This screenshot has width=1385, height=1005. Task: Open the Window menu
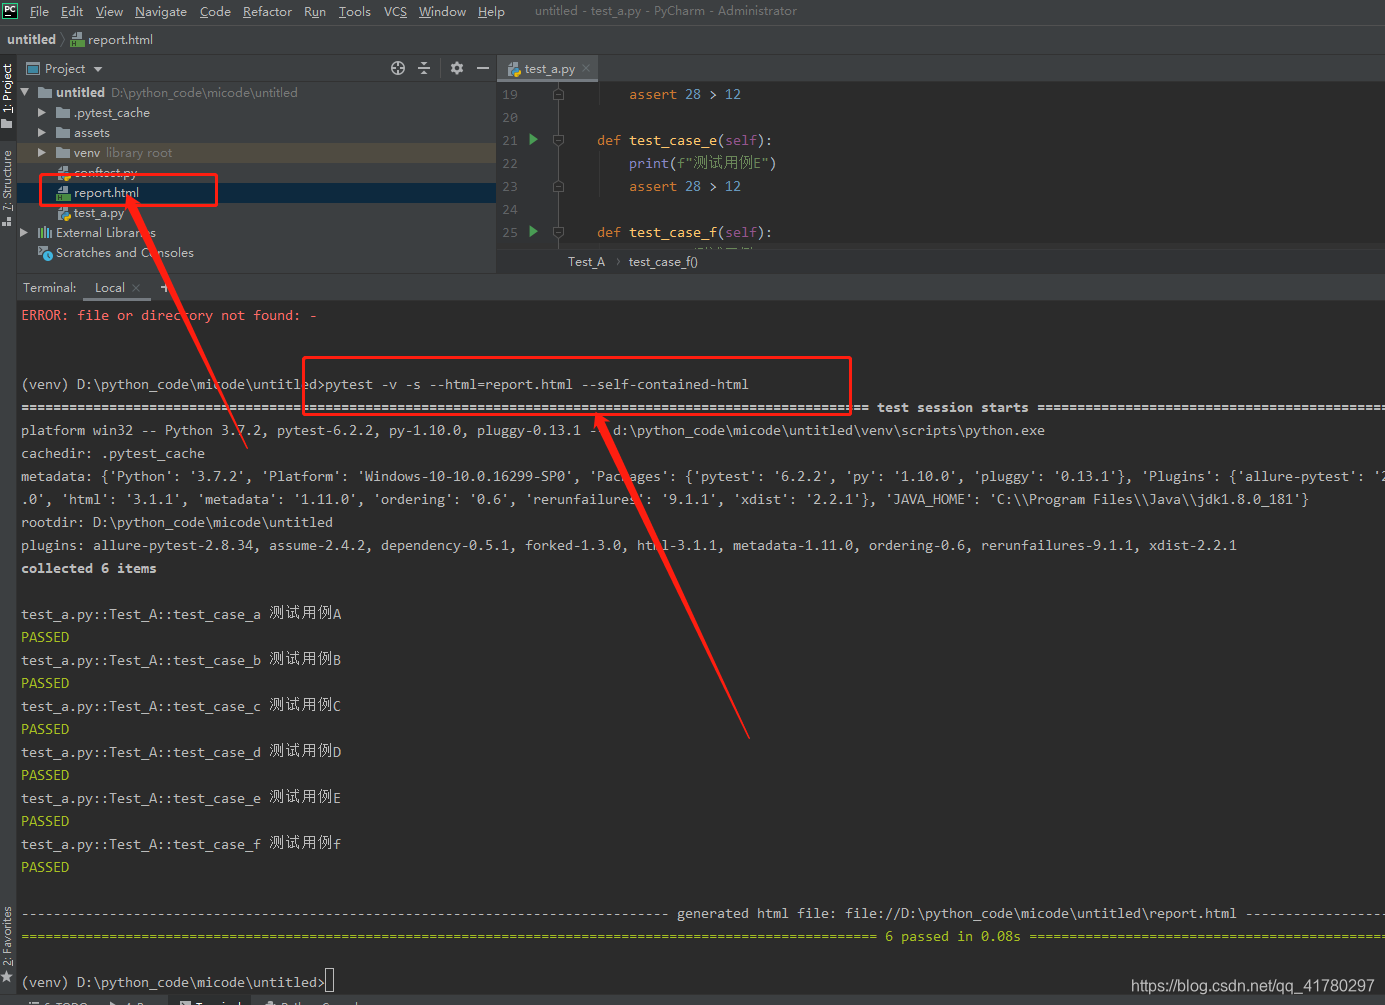click(x=442, y=11)
